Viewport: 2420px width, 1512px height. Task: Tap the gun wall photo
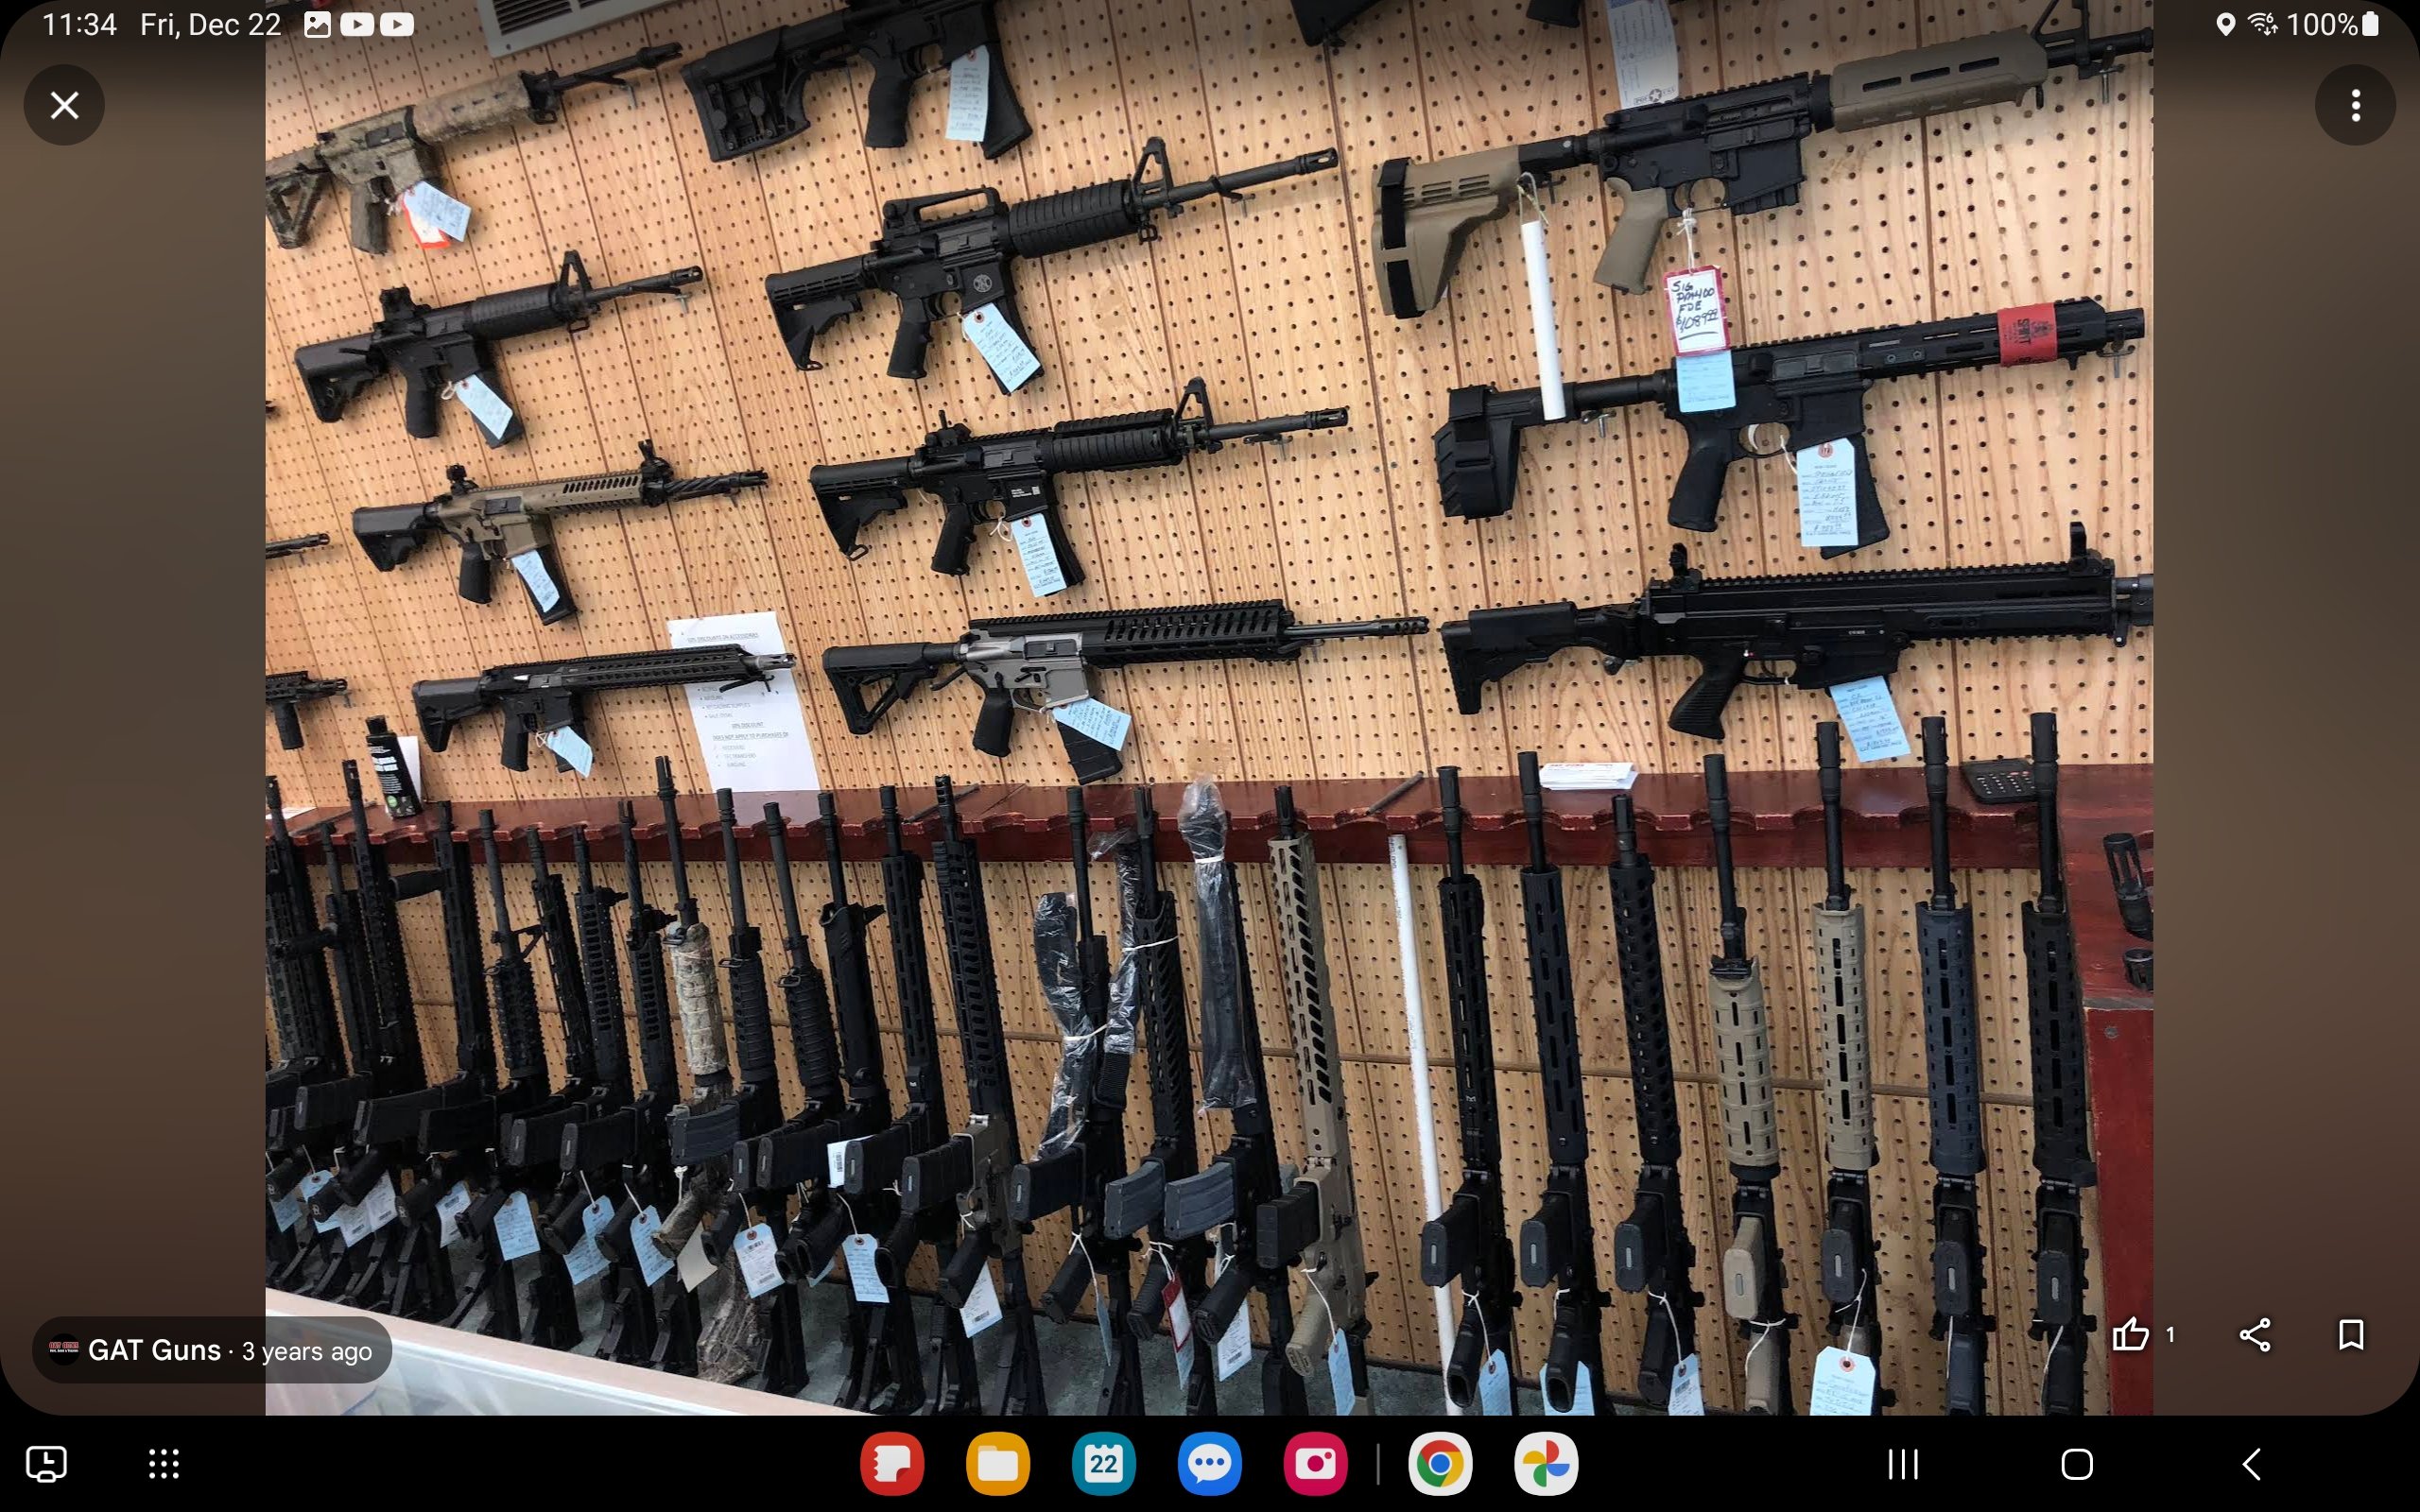pos(1208,700)
